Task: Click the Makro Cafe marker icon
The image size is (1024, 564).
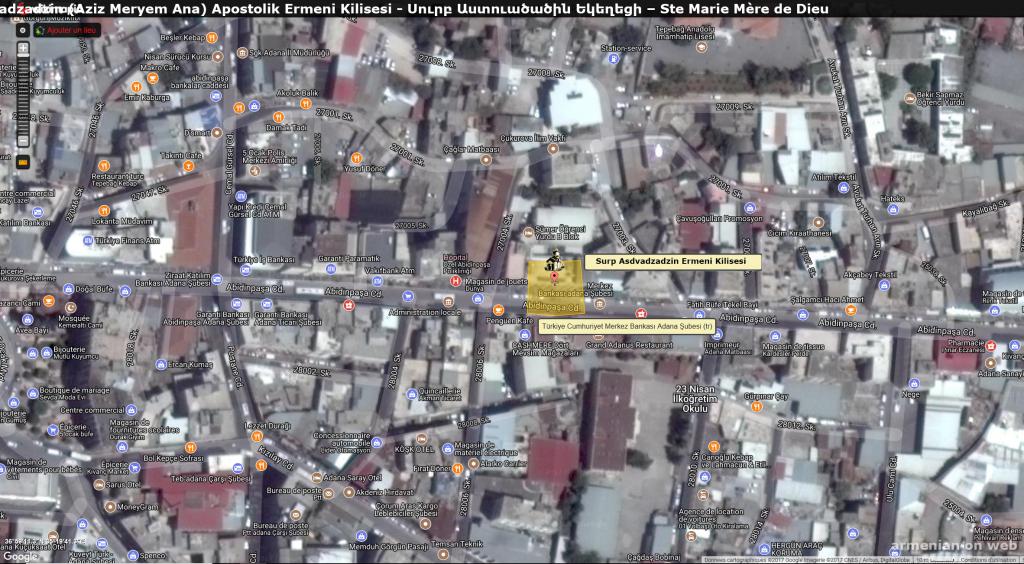Action: click(x=152, y=78)
